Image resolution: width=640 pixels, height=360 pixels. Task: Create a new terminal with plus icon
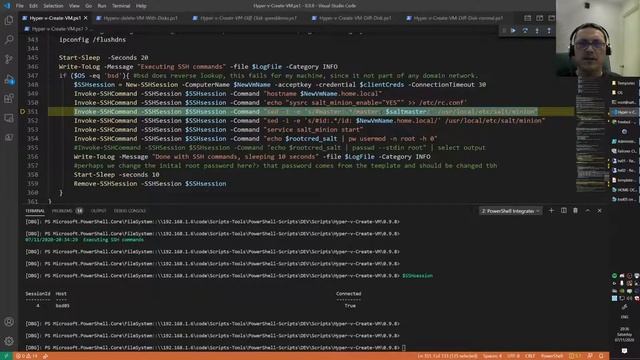pos(551,211)
